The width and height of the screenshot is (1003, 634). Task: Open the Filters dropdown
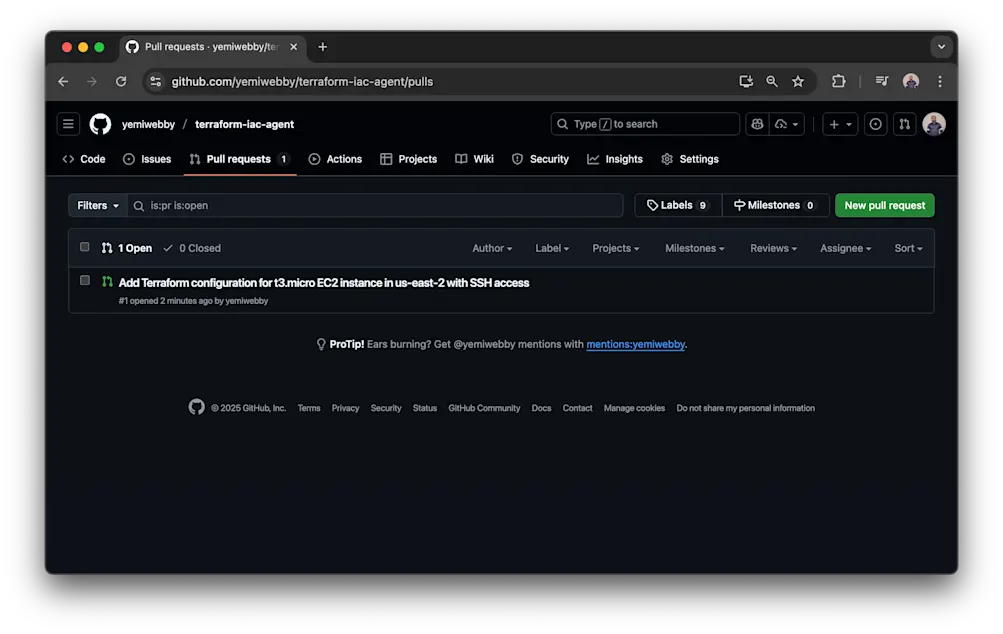(x=98, y=205)
